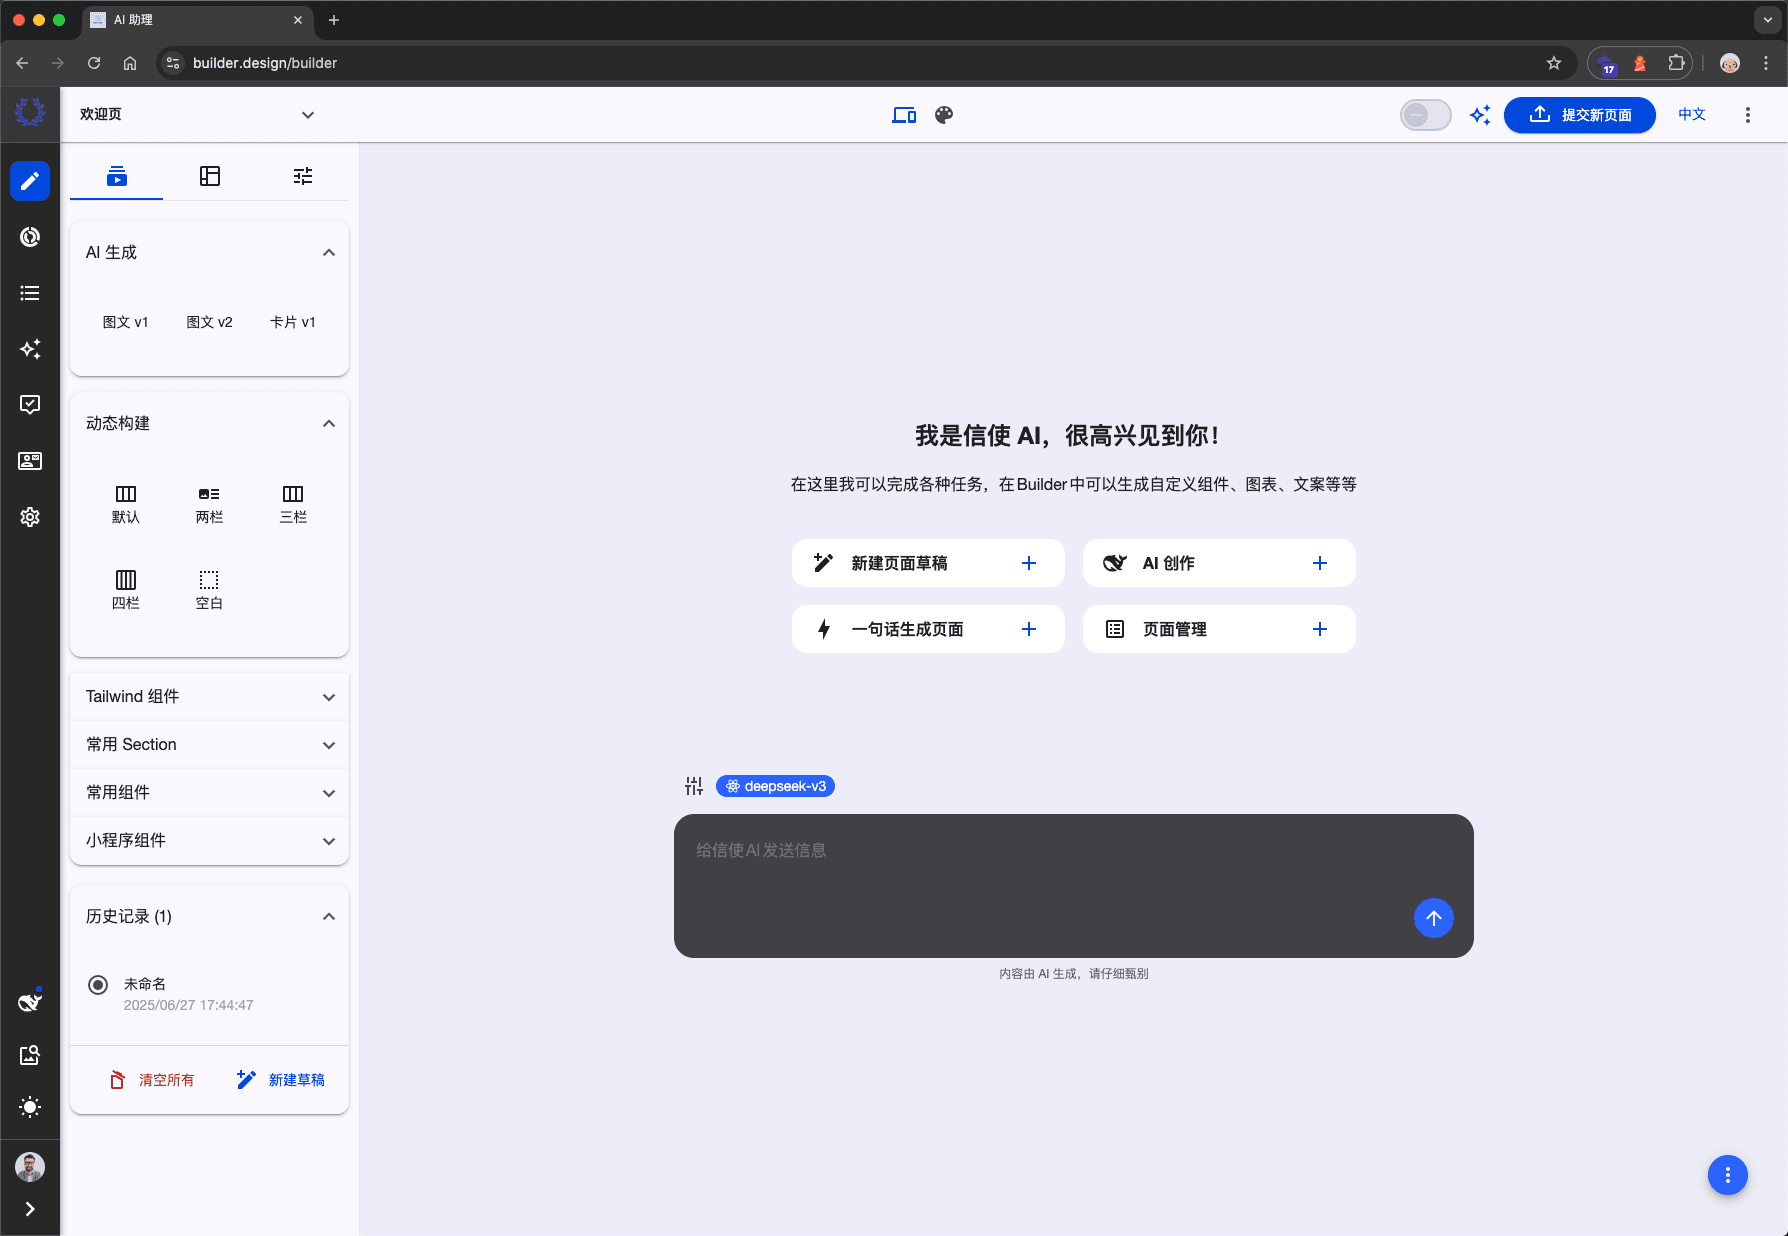
Task: Expand the 常用 Section panel
Action: pos(209,745)
